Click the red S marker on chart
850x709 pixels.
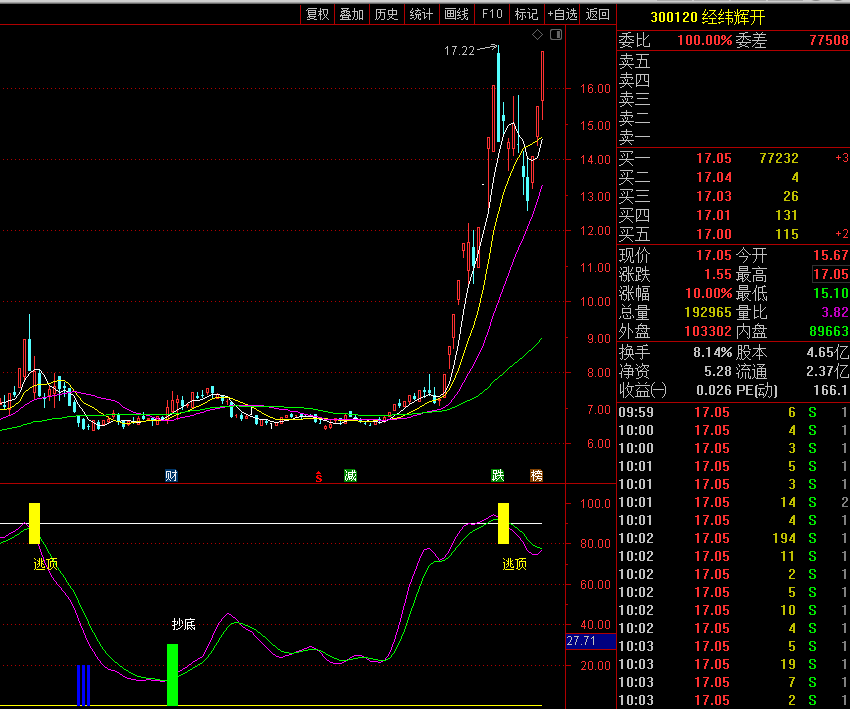click(x=319, y=476)
